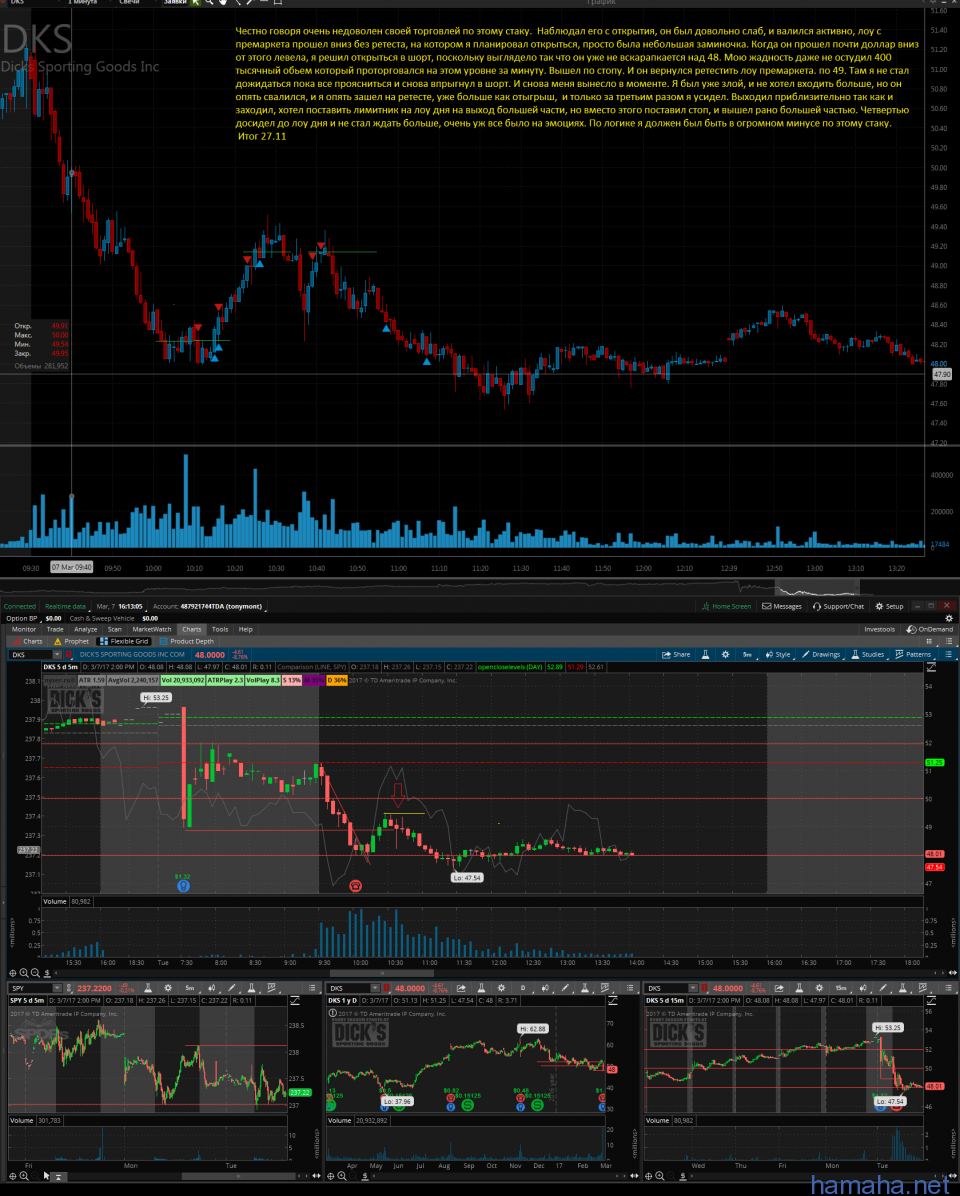Open the Product Depth sub-tab

pyautogui.click(x=186, y=641)
